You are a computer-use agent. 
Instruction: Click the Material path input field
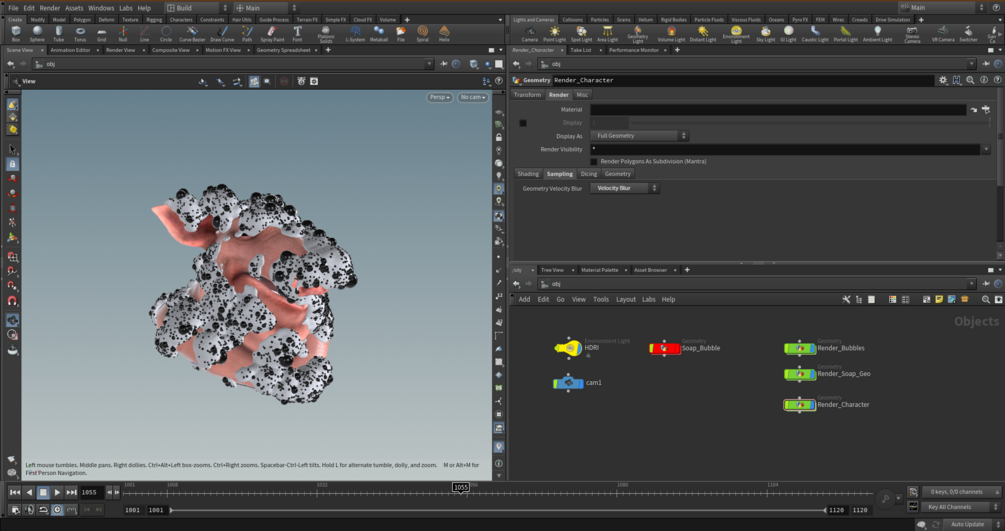coord(778,110)
